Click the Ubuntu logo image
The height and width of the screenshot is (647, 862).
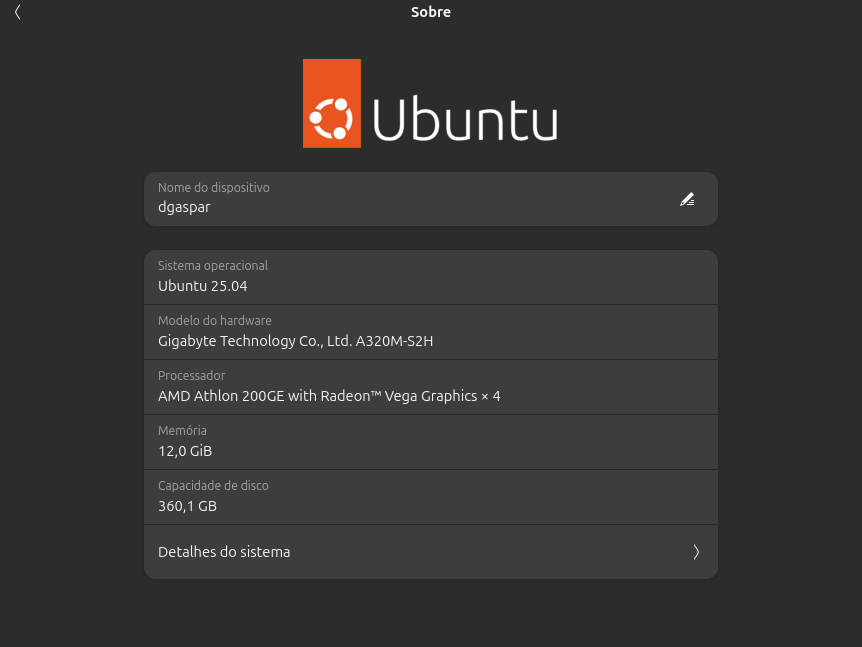tap(430, 103)
